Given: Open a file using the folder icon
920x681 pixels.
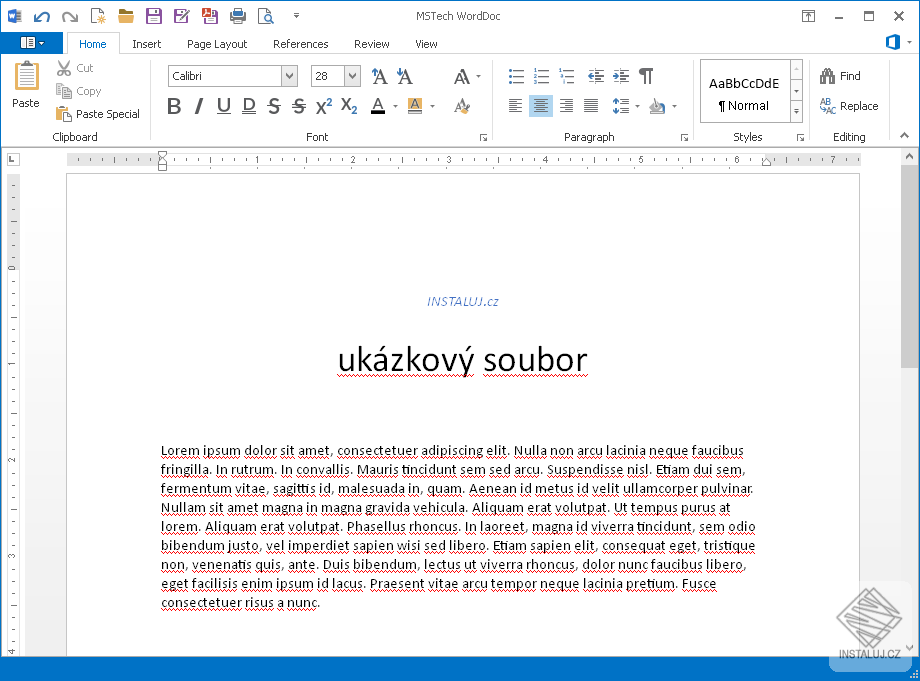Looking at the screenshot, I should click(x=126, y=16).
